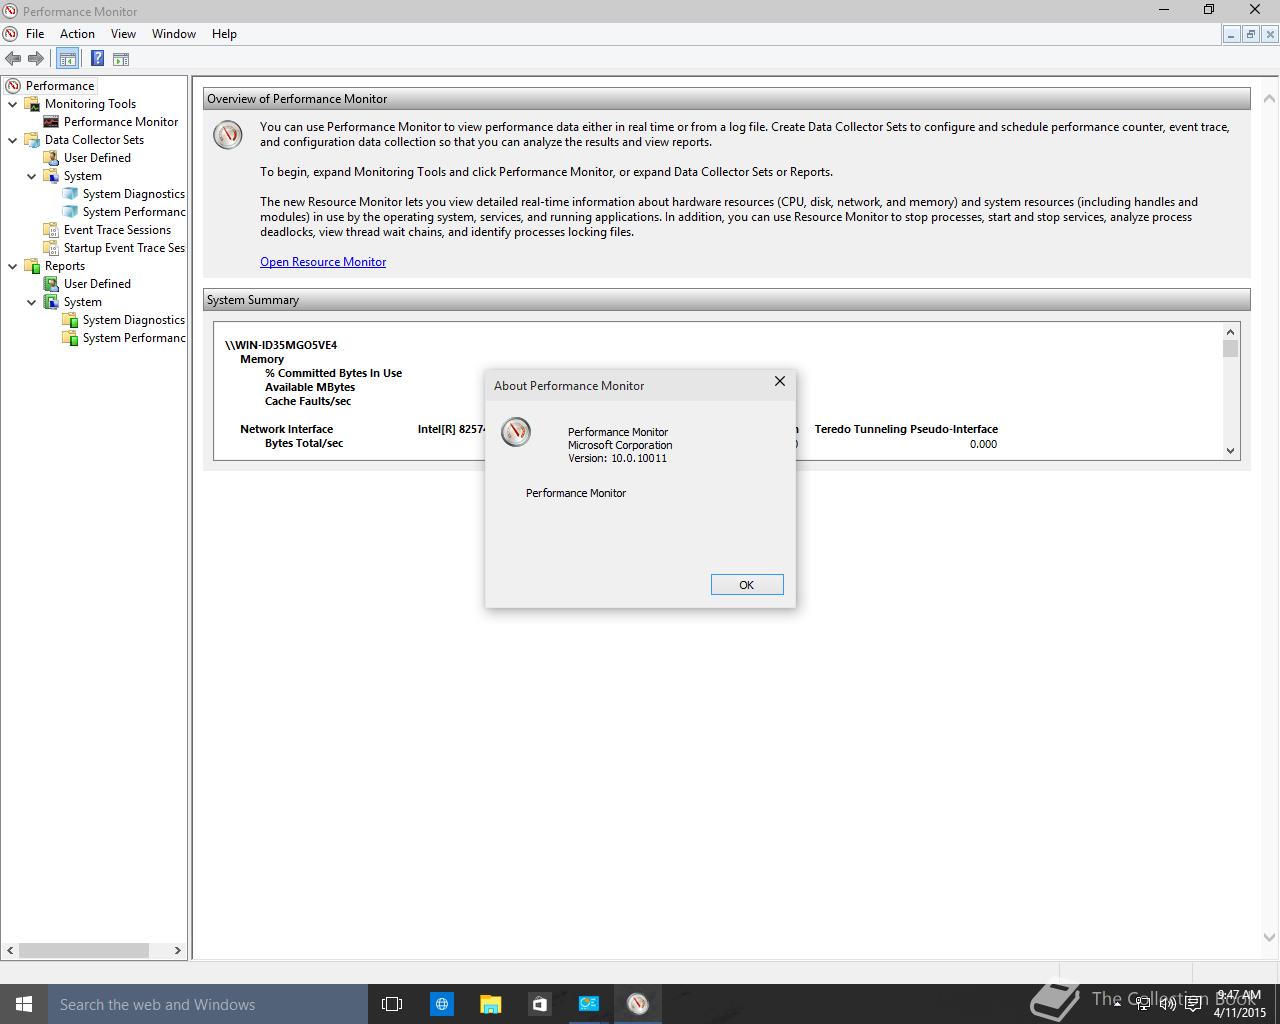This screenshot has height=1024, width=1280.
Task: Click Cache Faults/sec counter text
Action: click(x=308, y=401)
